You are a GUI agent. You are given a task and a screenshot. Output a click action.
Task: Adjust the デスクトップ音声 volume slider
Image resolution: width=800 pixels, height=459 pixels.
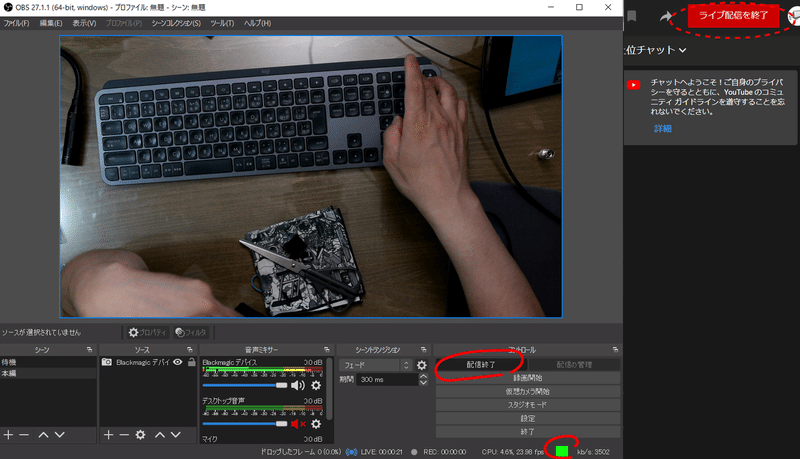point(245,424)
